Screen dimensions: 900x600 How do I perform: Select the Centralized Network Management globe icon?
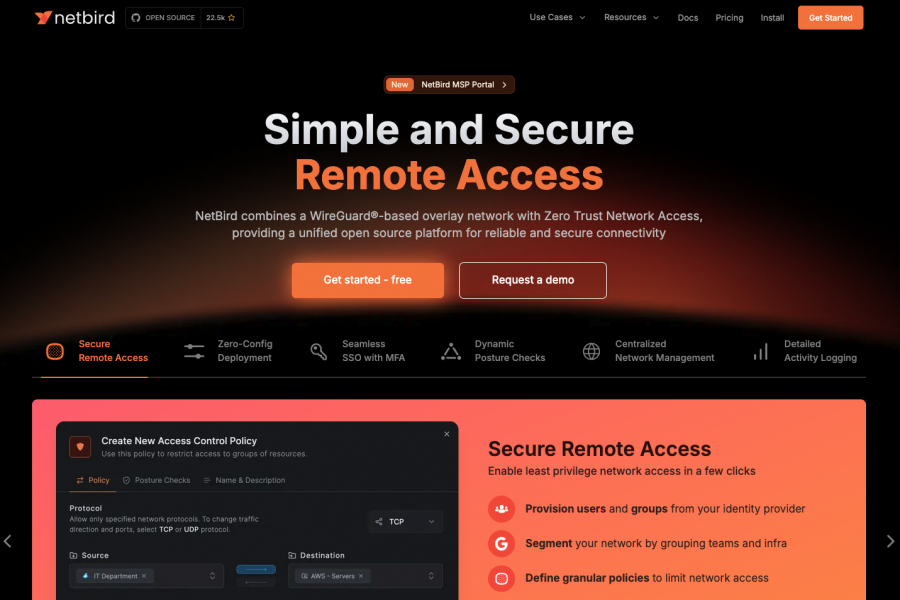[591, 351]
